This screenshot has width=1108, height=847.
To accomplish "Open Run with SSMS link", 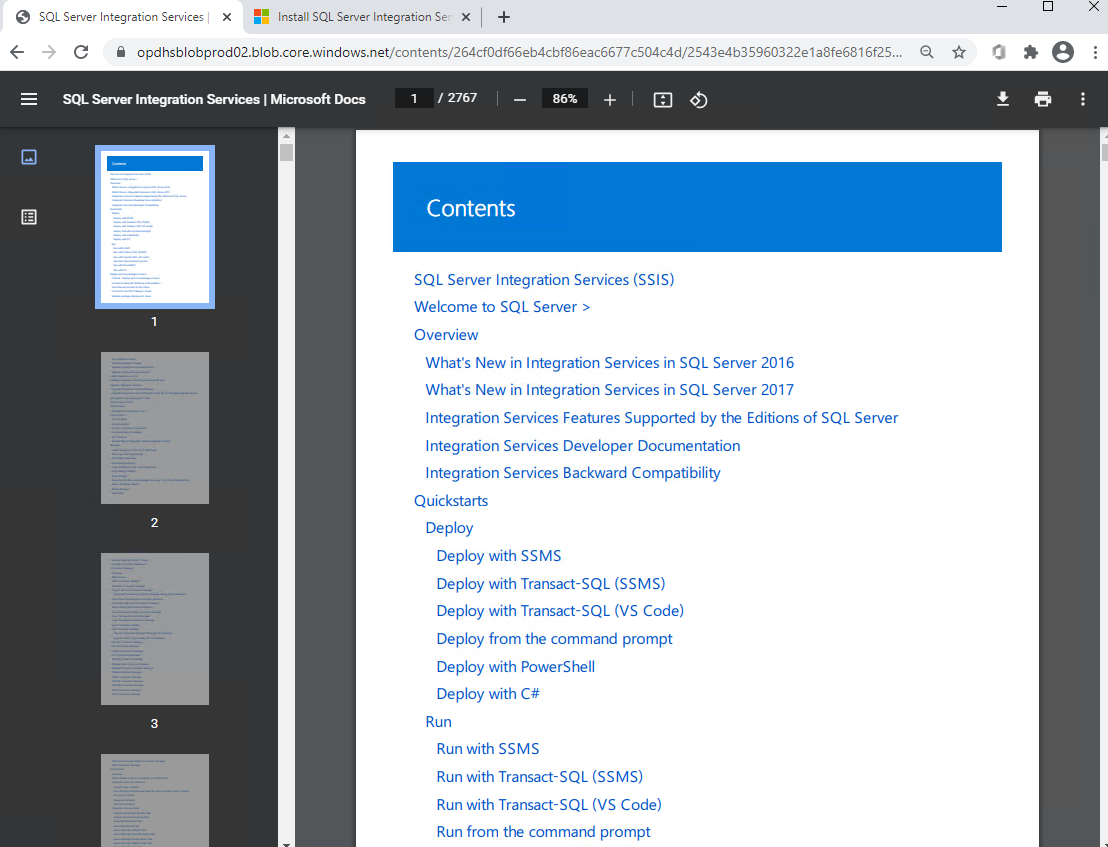I will [488, 749].
